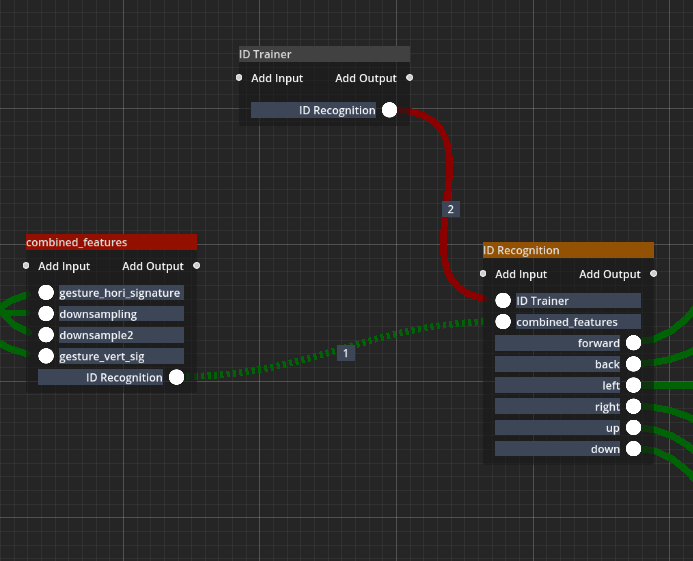
Task: Click combined_features node's ID Recognition output port
Action: [176, 377]
